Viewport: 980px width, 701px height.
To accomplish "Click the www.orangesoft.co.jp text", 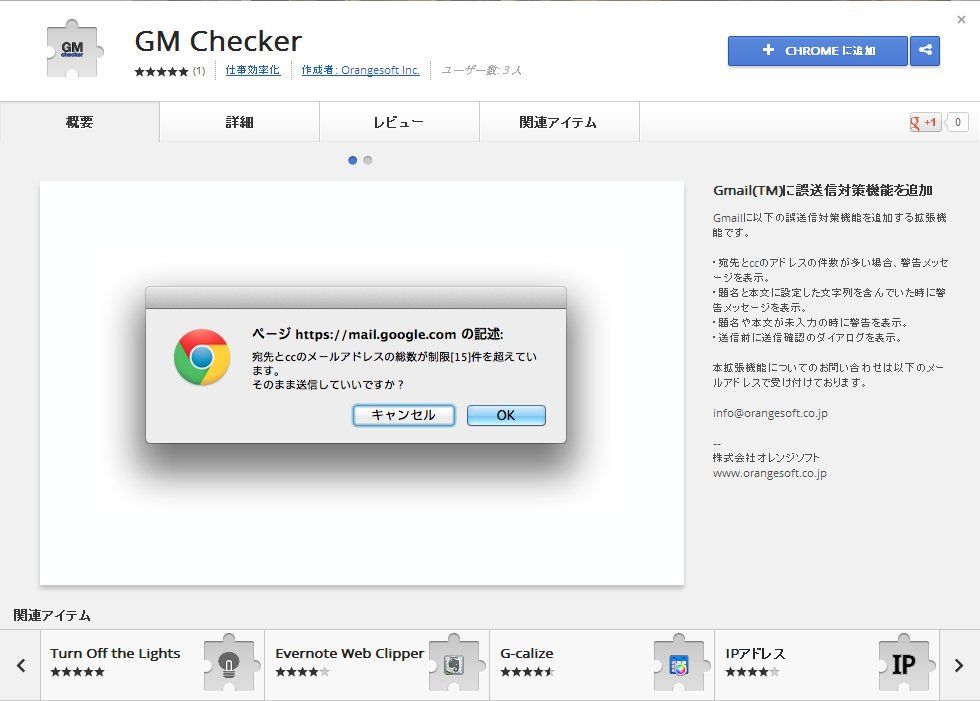I will 769,473.
